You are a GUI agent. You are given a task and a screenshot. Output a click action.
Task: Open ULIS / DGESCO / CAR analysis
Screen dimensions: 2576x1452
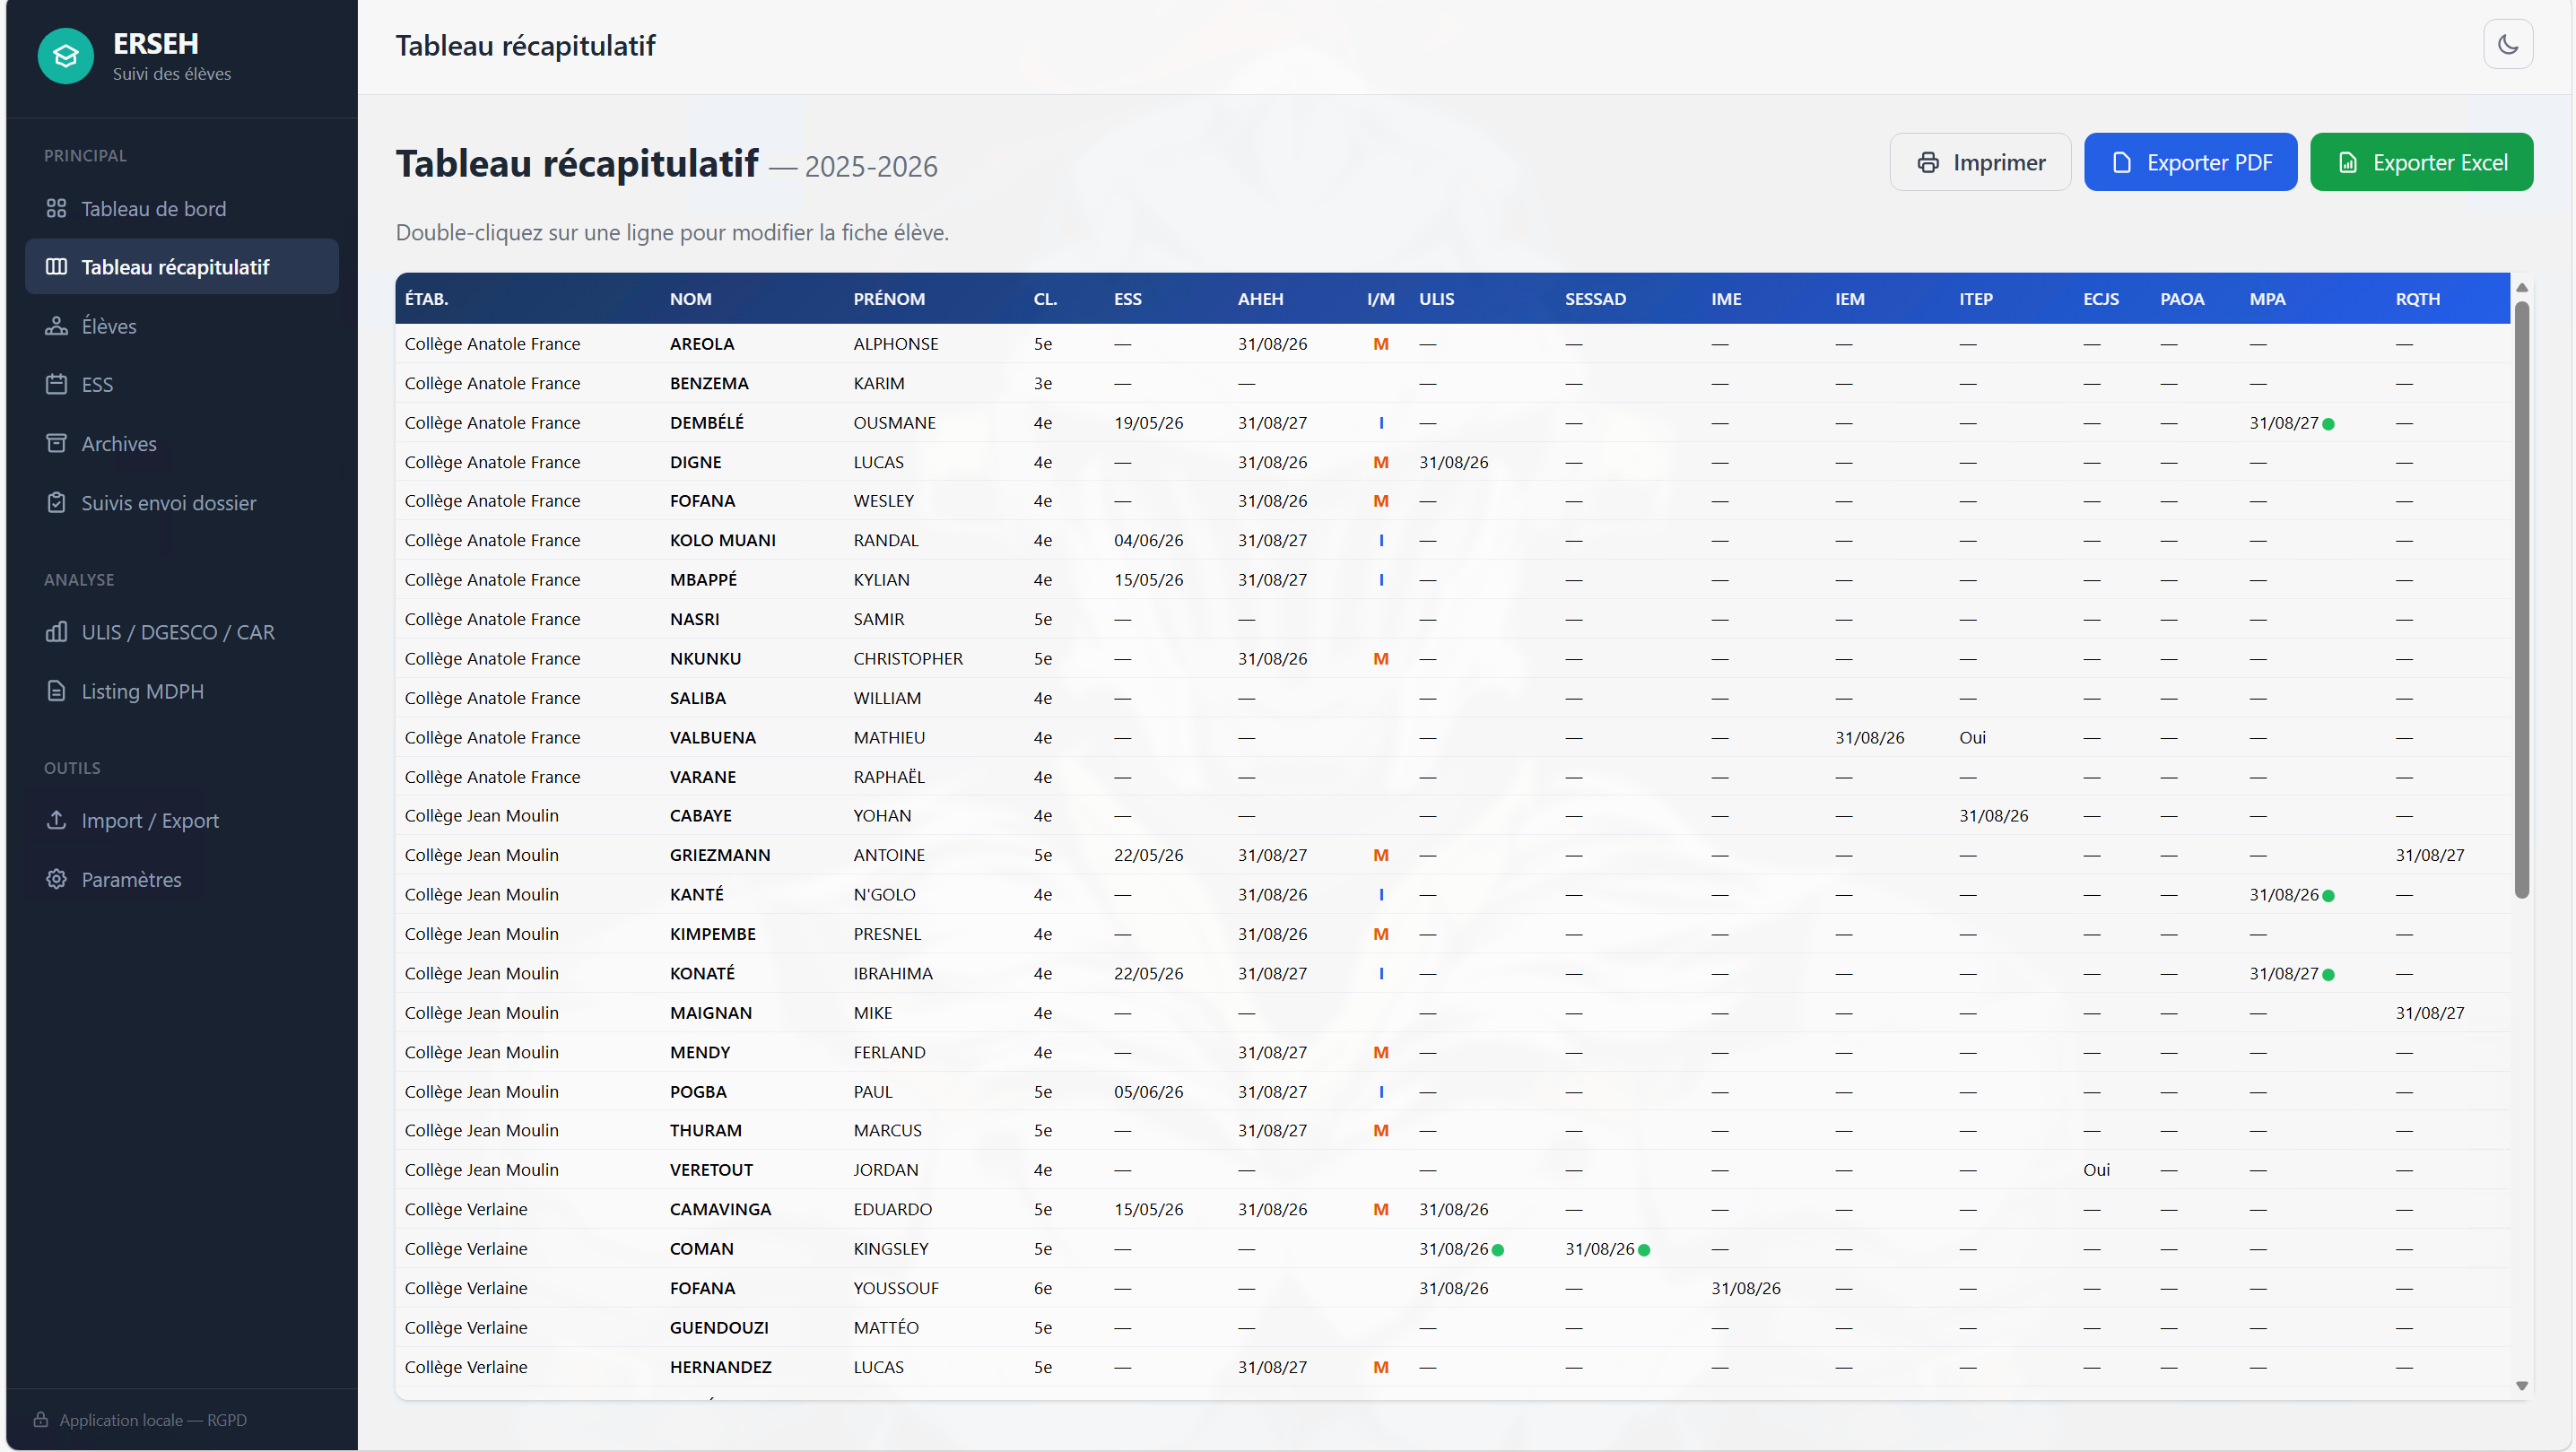click(x=181, y=632)
